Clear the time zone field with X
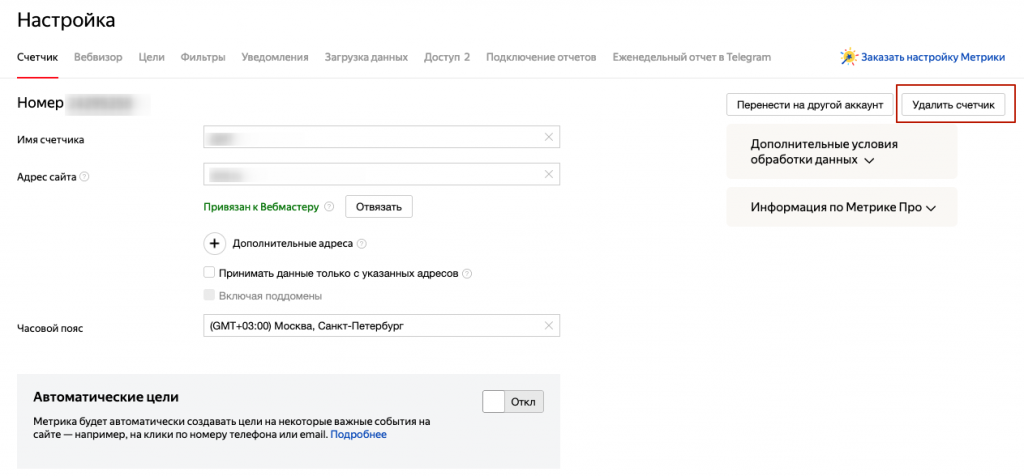The image size is (1024, 476). tap(548, 326)
